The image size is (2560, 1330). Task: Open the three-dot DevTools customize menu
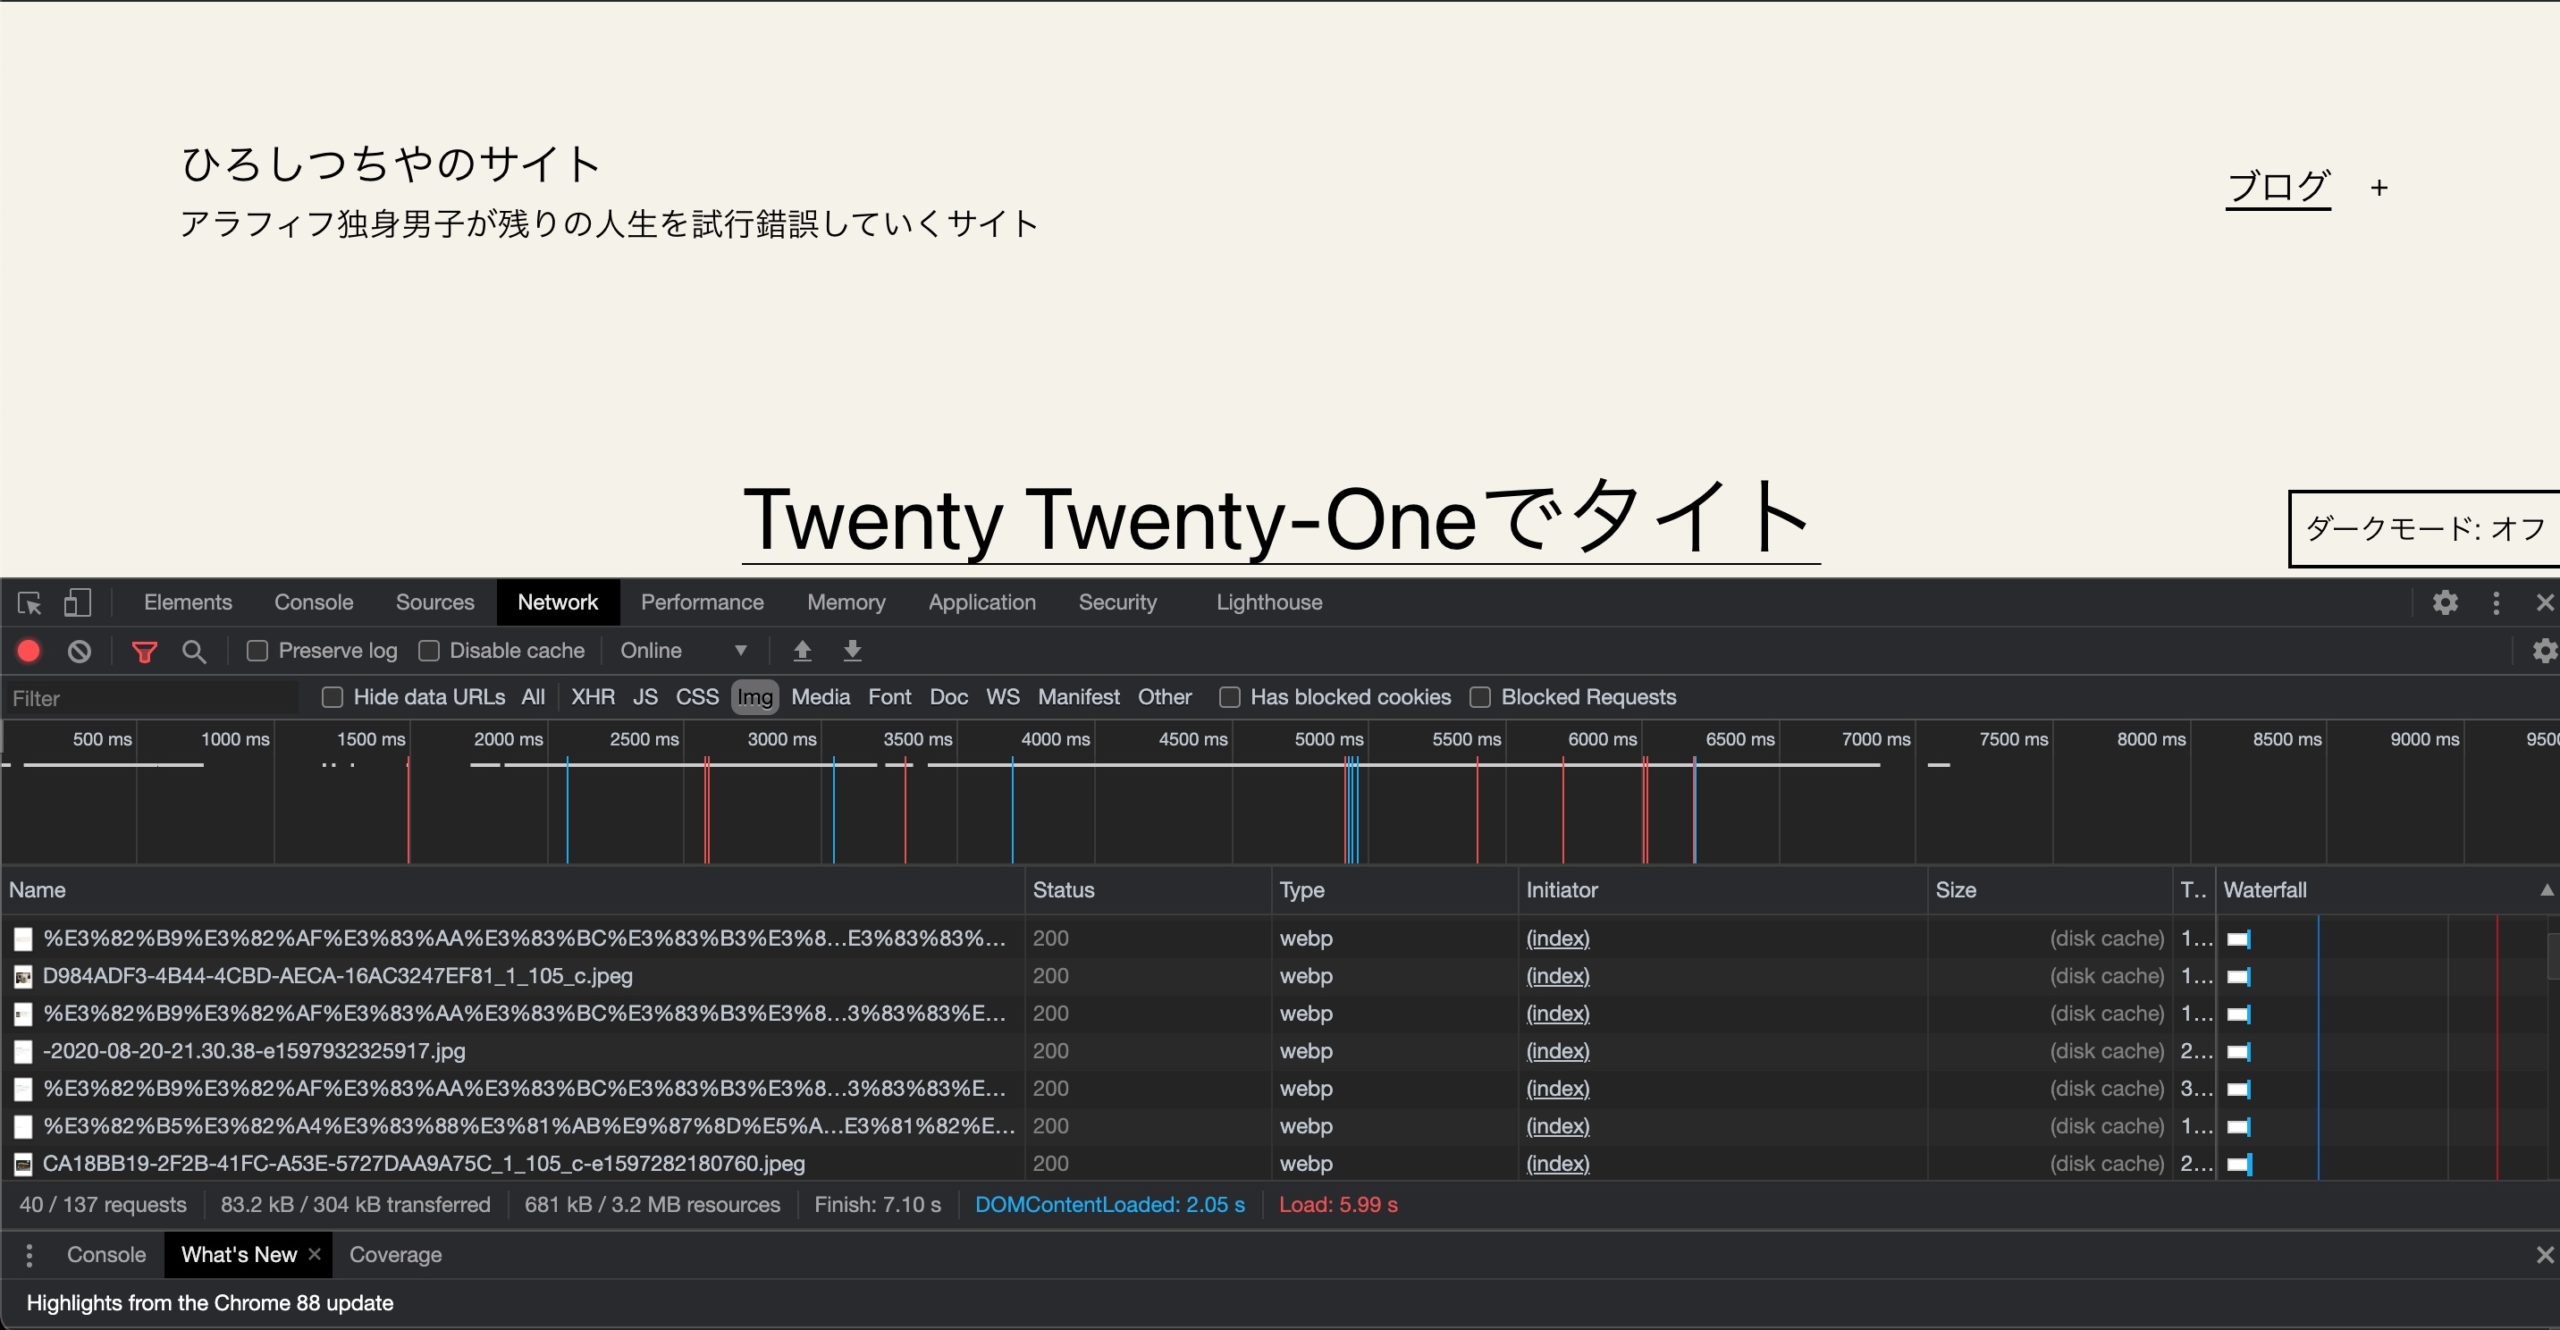coord(2496,603)
